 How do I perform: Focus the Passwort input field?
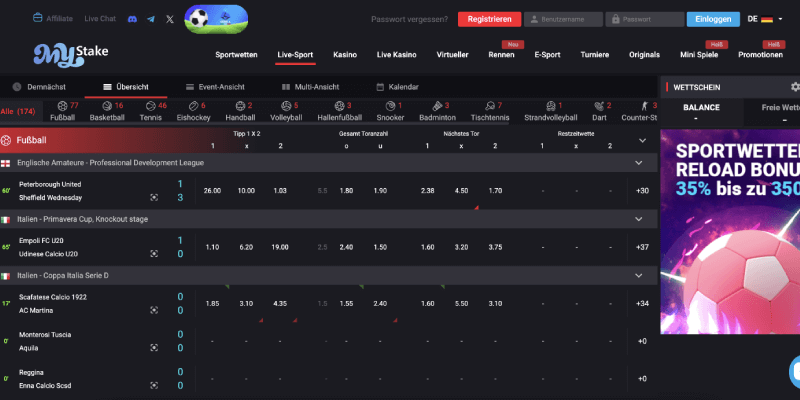coord(645,19)
